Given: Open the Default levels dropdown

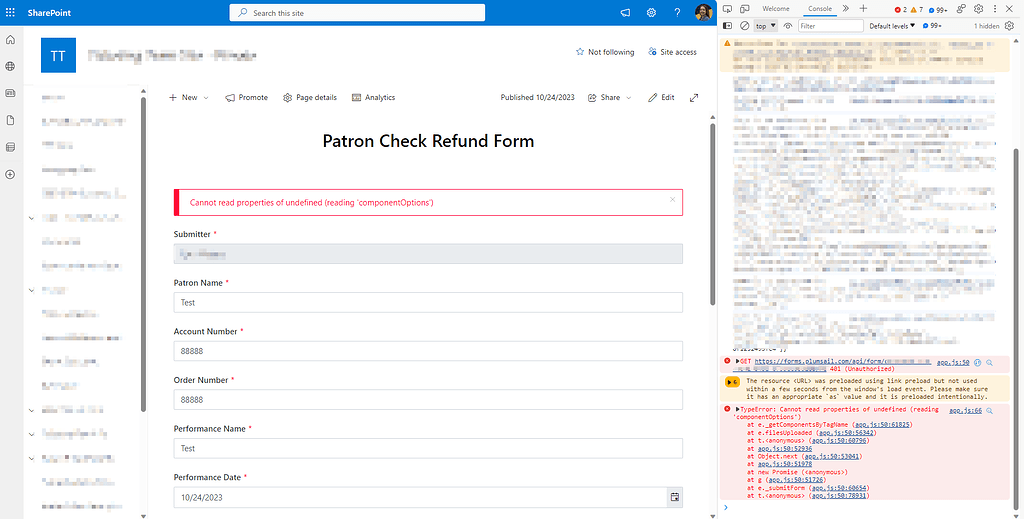Looking at the screenshot, I should 892,26.
